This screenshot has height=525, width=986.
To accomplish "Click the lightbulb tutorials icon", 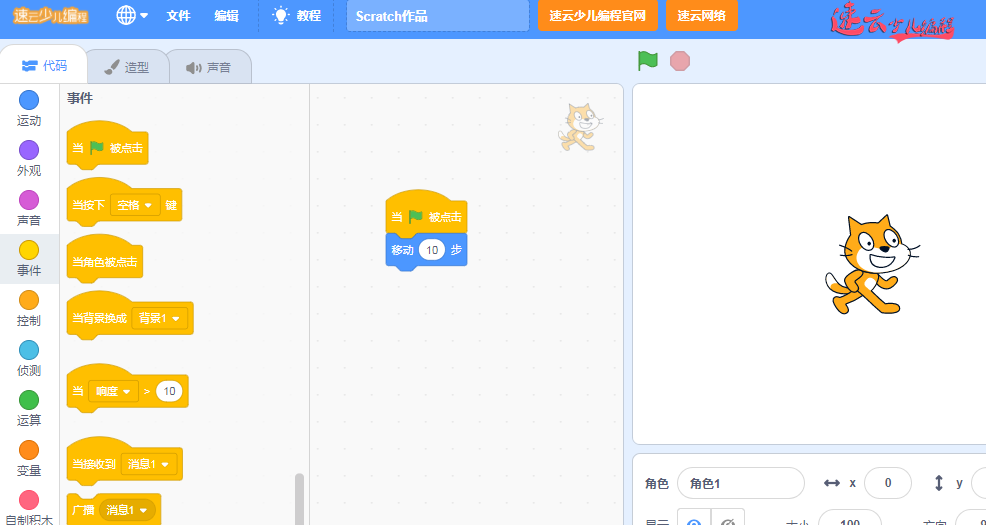I will click(280, 16).
